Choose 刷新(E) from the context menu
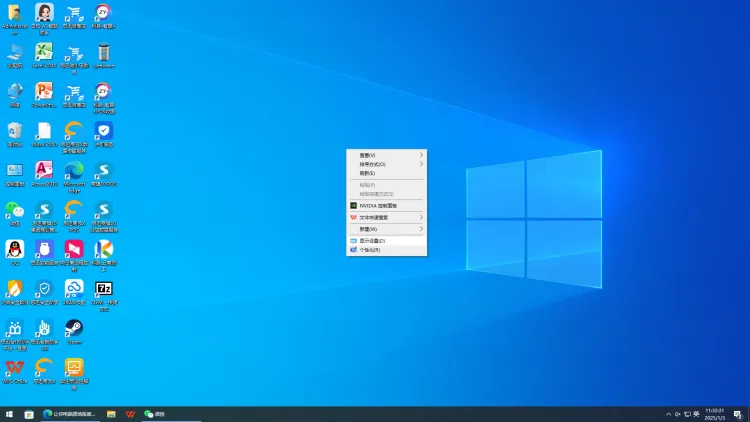 (x=386, y=173)
